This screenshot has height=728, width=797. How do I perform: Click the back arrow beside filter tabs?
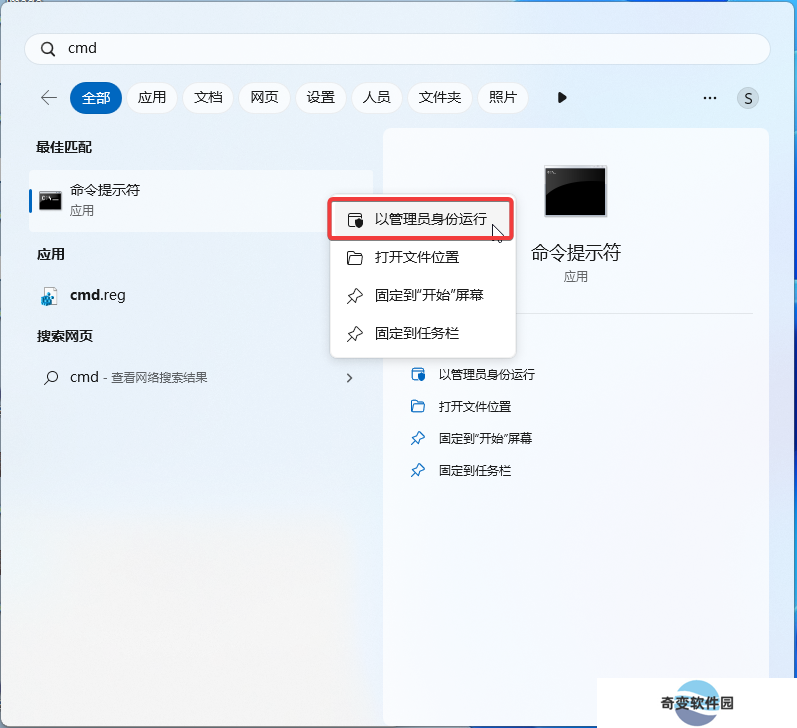[49, 98]
